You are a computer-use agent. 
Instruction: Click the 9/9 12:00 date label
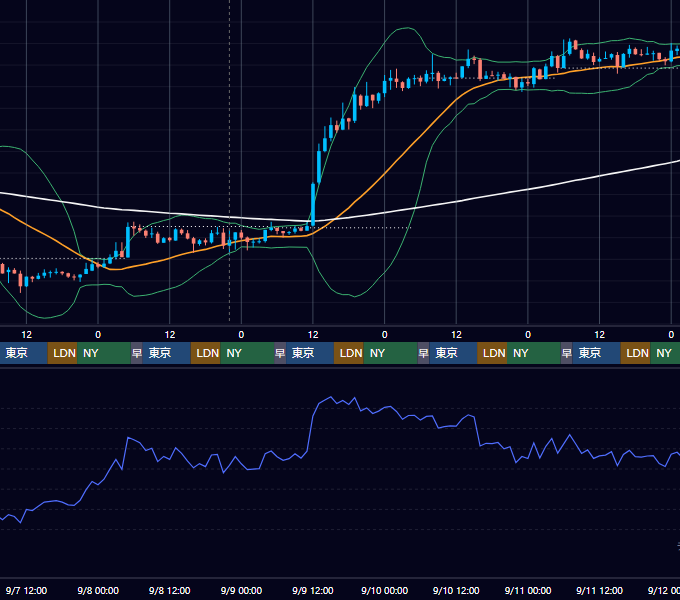pos(313,590)
